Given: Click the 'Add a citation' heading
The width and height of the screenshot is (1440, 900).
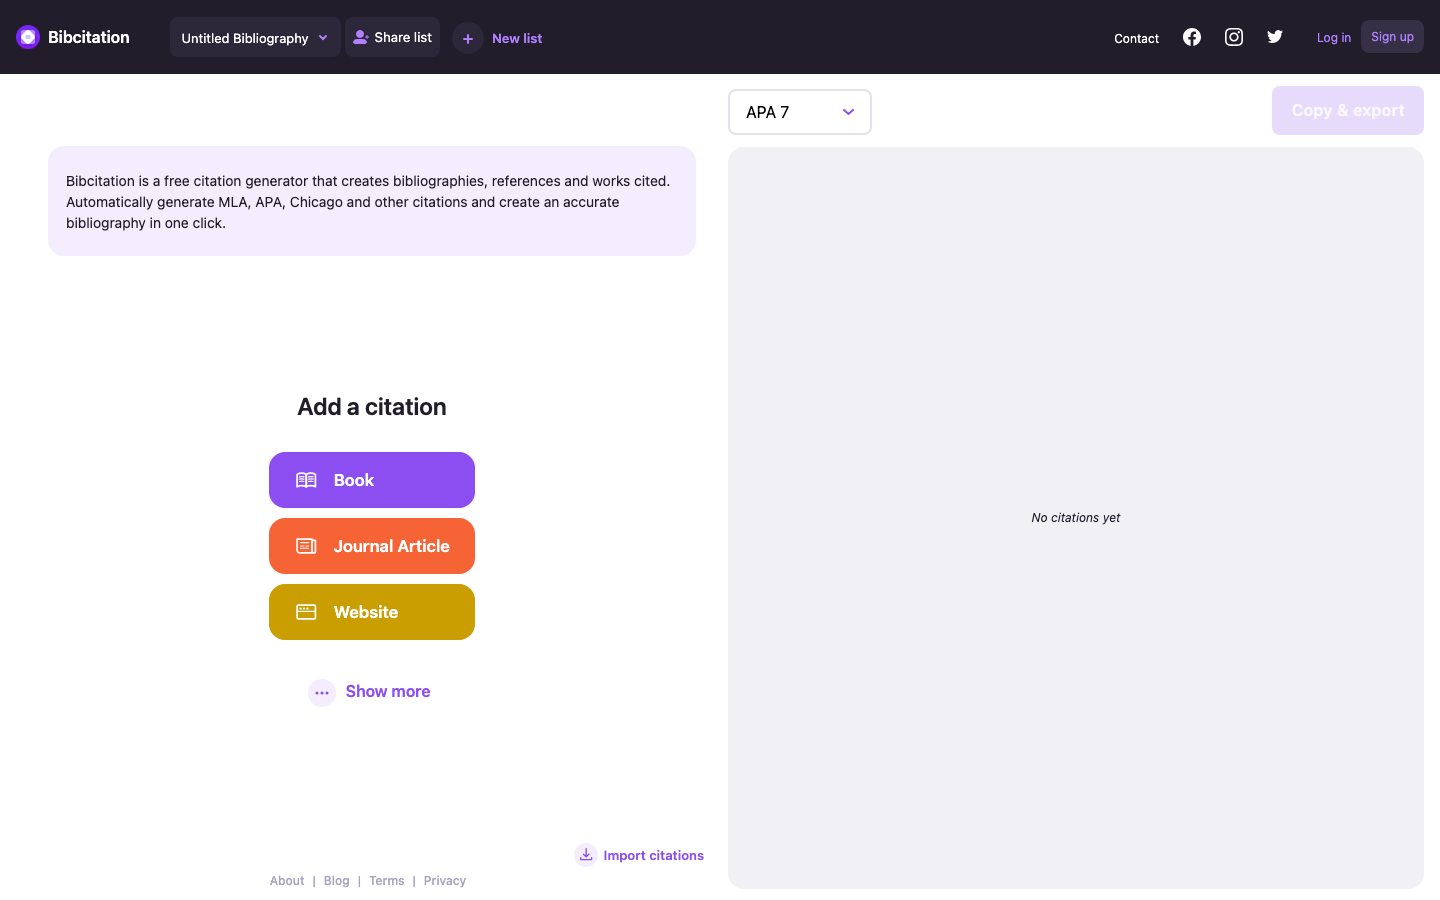Looking at the screenshot, I should pyautogui.click(x=372, y=407).
